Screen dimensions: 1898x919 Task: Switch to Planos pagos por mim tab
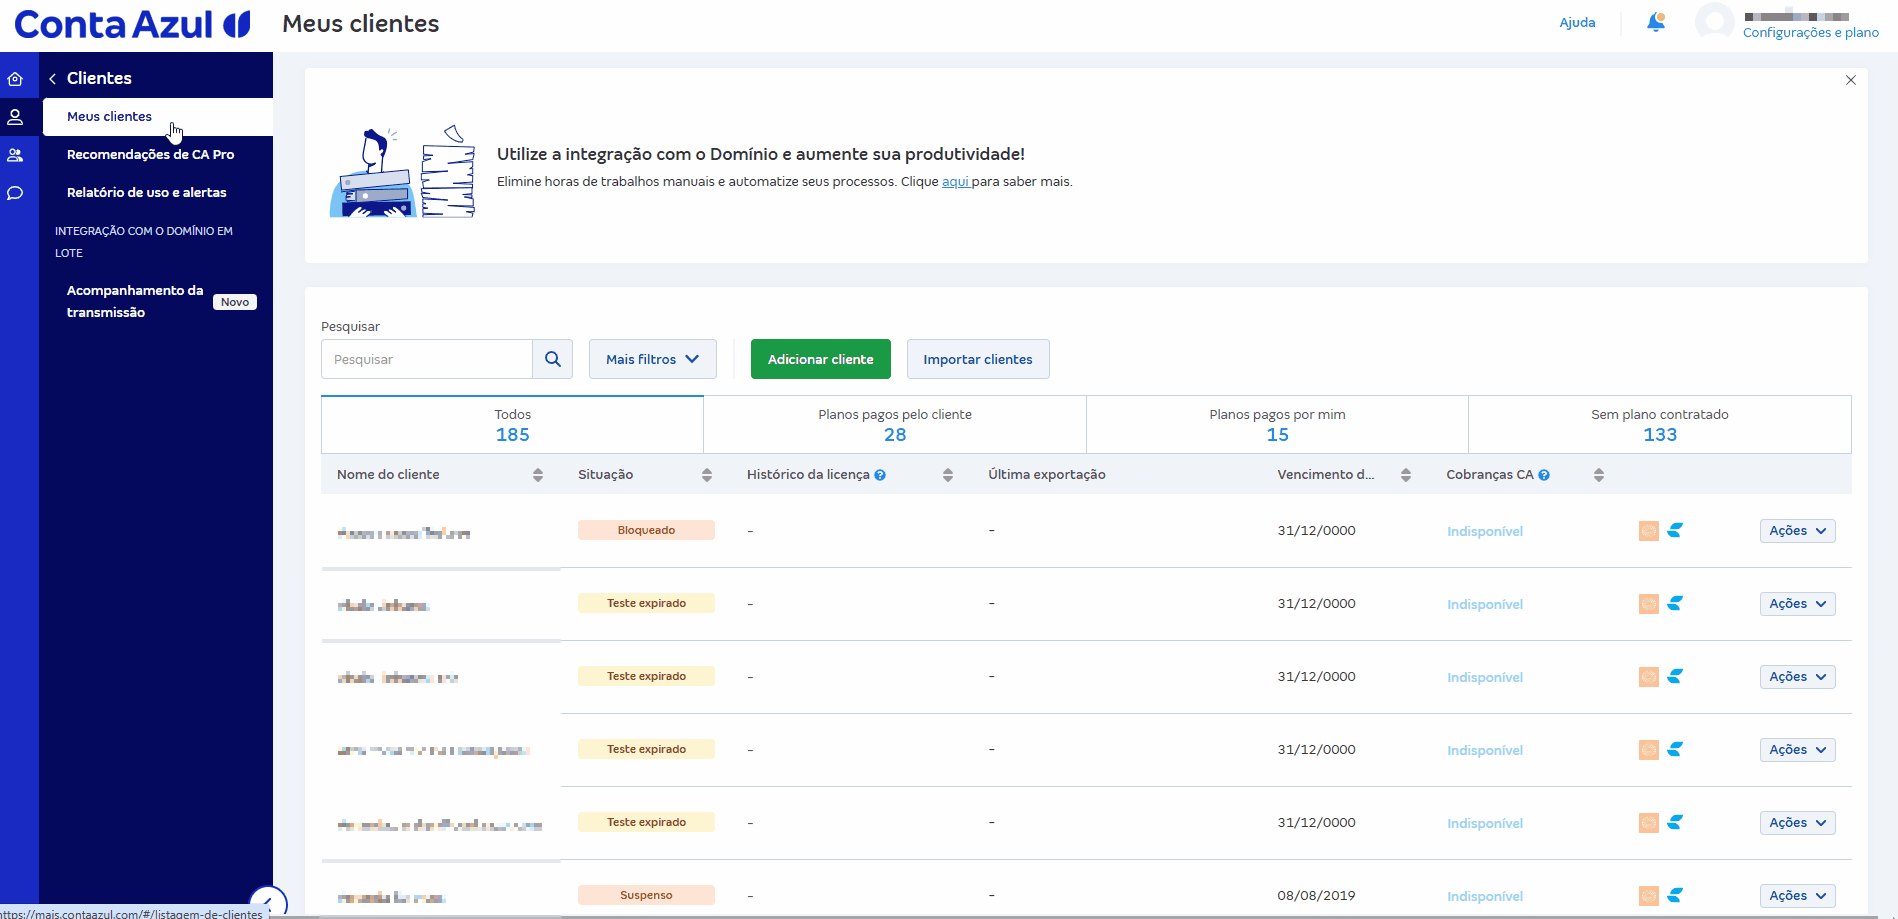pyautogui.click(x=1277, y=425)
